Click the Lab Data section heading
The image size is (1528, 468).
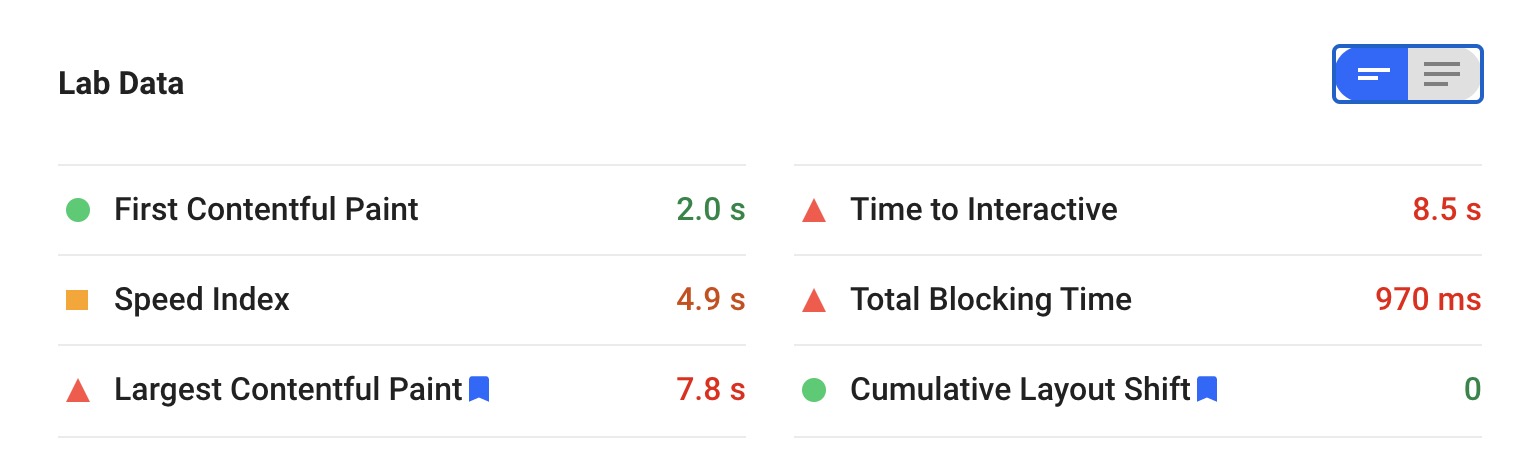point(121,83)
